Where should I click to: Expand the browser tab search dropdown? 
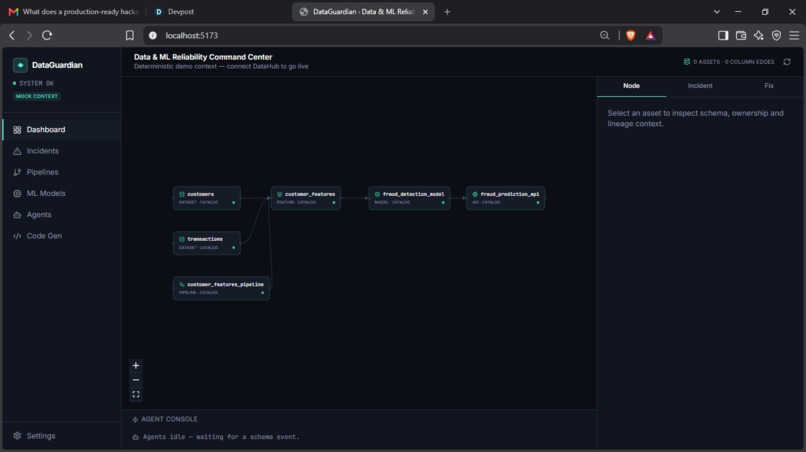tap(717, 12)
